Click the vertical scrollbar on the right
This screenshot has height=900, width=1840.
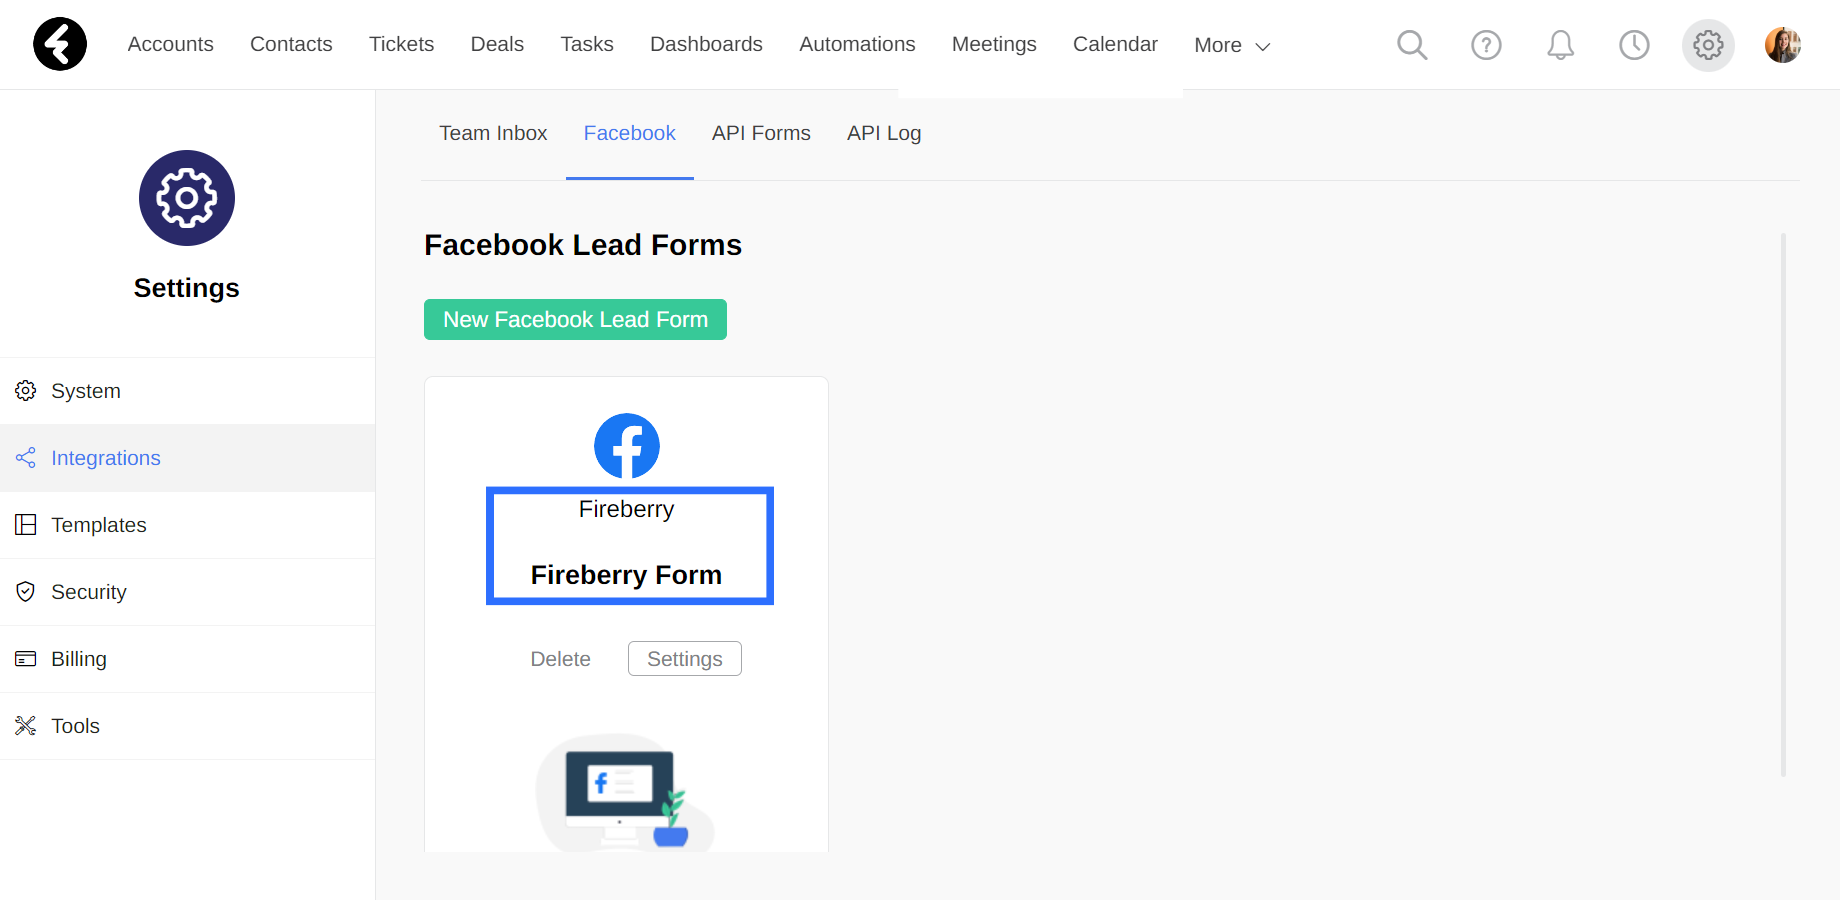pos(1783,505)
